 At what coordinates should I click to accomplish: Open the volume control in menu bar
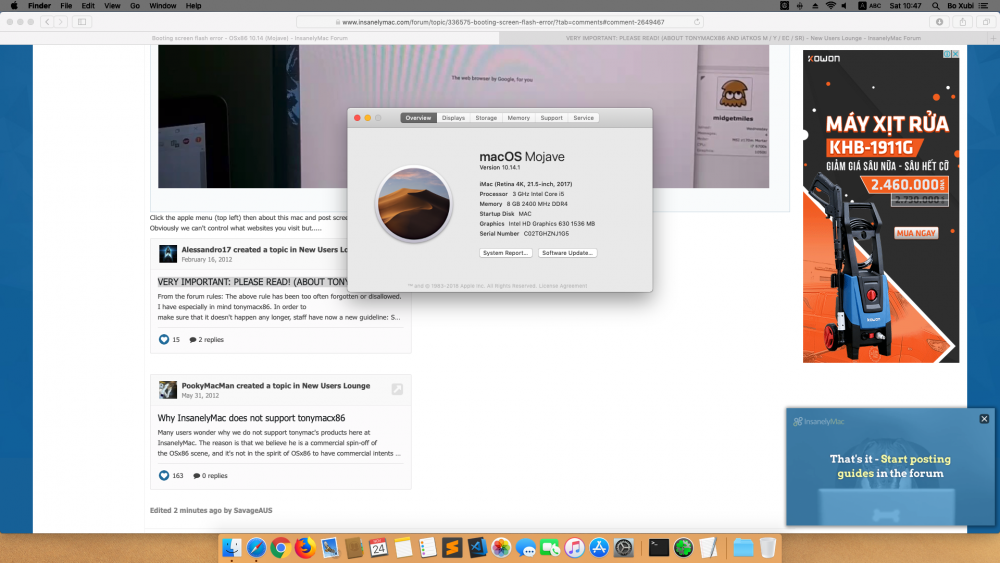tap(844, 6)
